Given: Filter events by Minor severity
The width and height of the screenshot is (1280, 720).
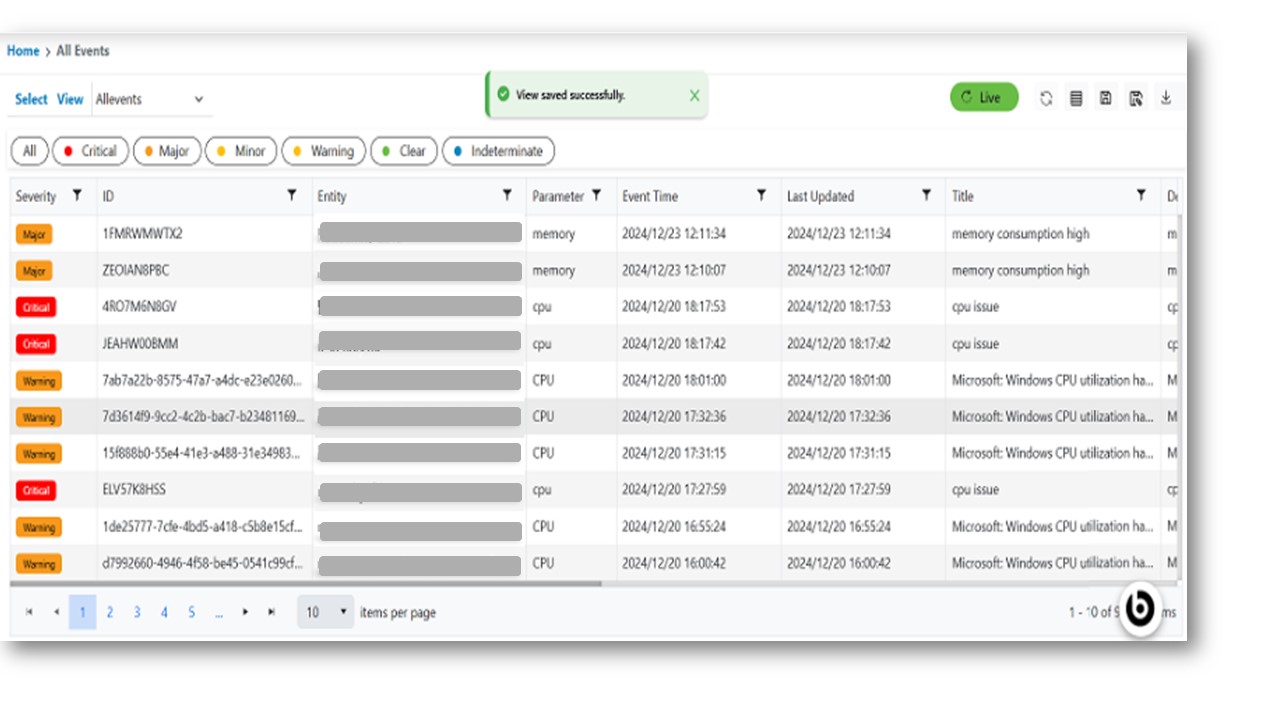Looking at the screenshot, I should [x=241, y=151].
